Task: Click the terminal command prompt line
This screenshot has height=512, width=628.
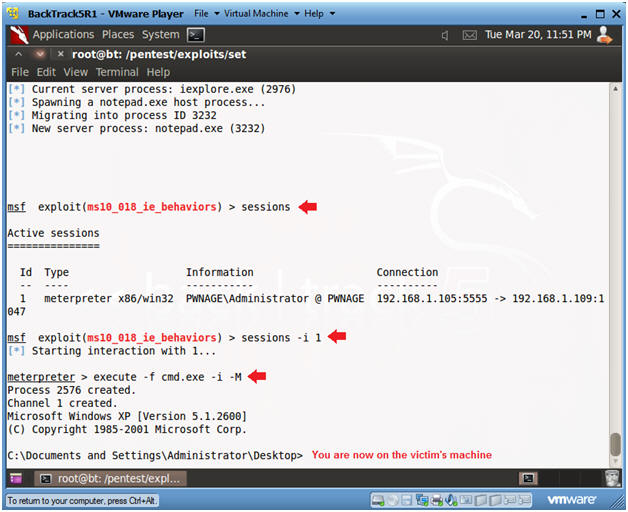Action: (155, 456)
